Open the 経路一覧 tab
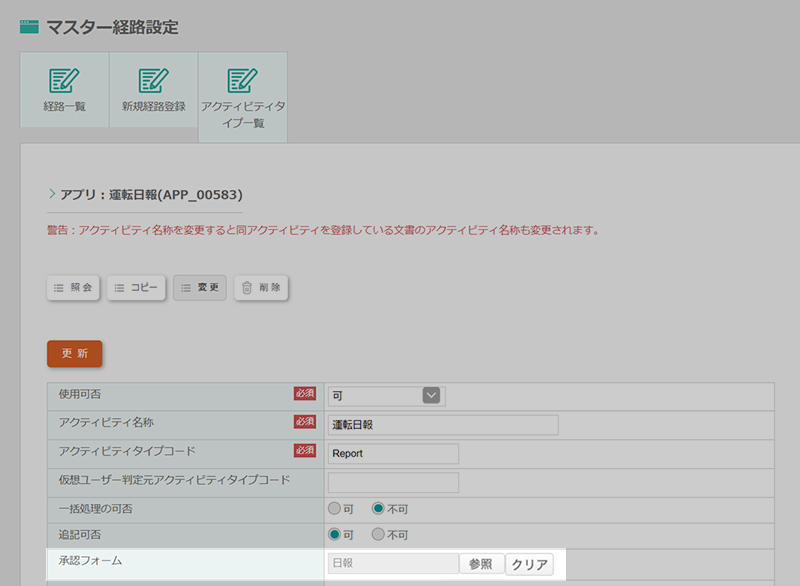Screen dimensions: 800x586 64,89
